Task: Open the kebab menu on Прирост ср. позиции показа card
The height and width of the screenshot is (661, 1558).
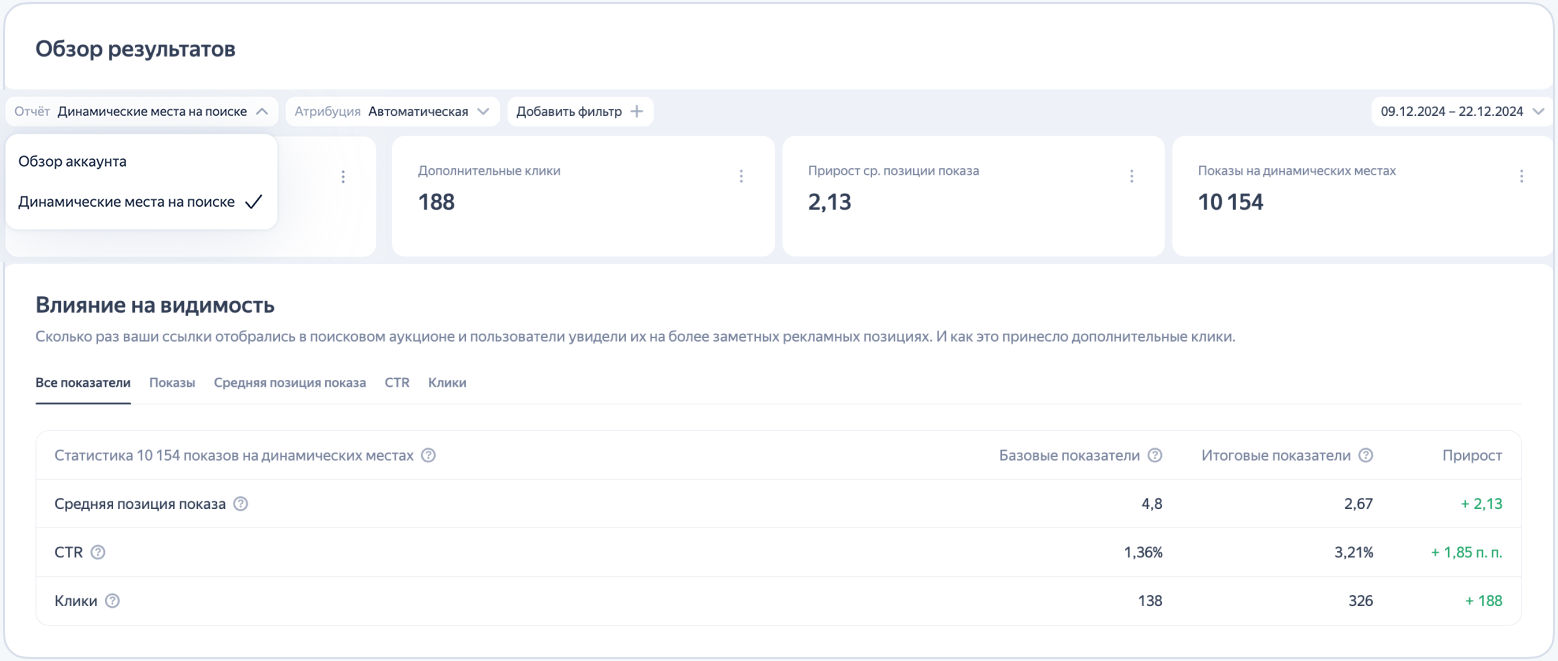Action: point(1131,176)
